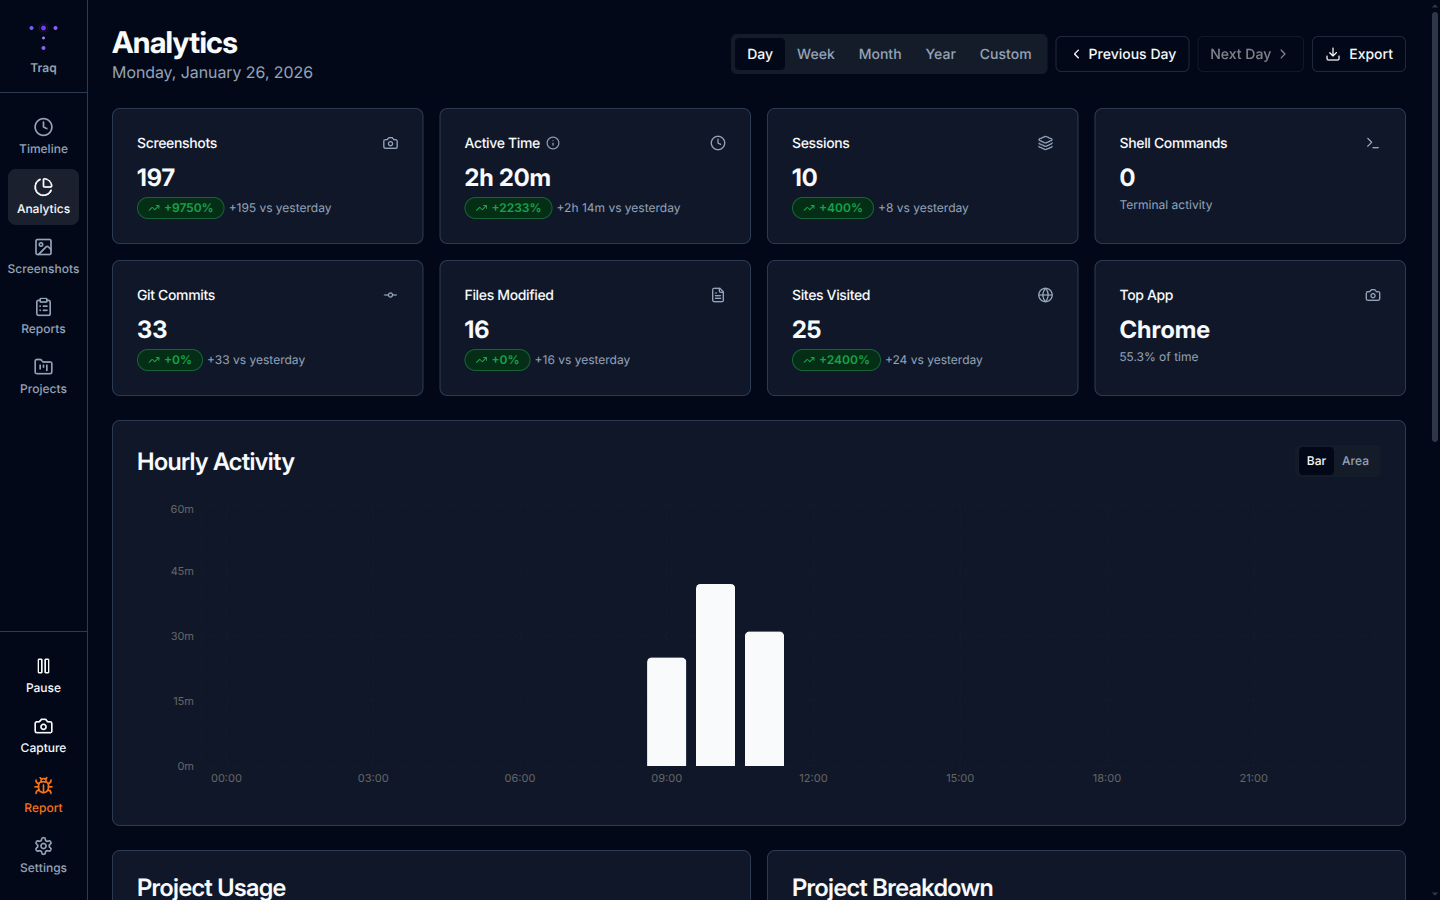Switch to the Week tab
Screen dimensions: 1440x900
tap(815, 54)
